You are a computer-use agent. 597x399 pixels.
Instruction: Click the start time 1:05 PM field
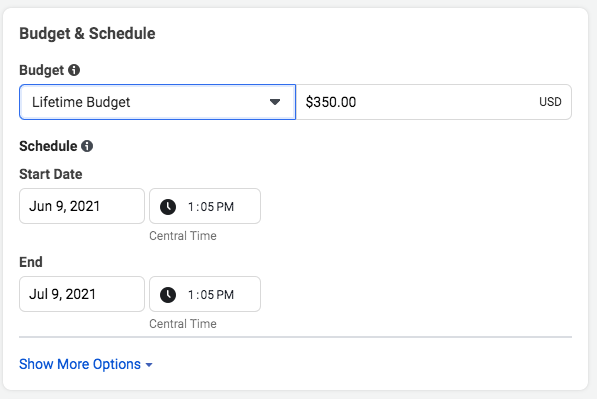coord(205,206)
